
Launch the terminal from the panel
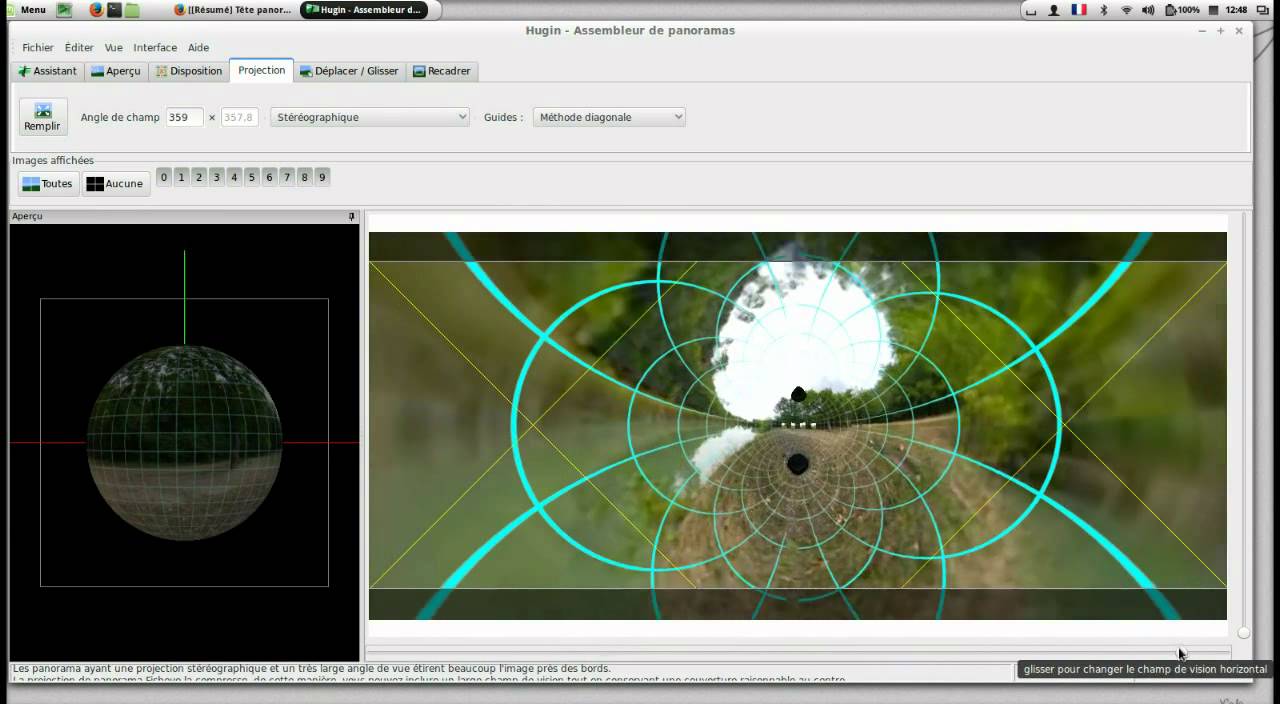pyautogui.click(x=114, y=10)
